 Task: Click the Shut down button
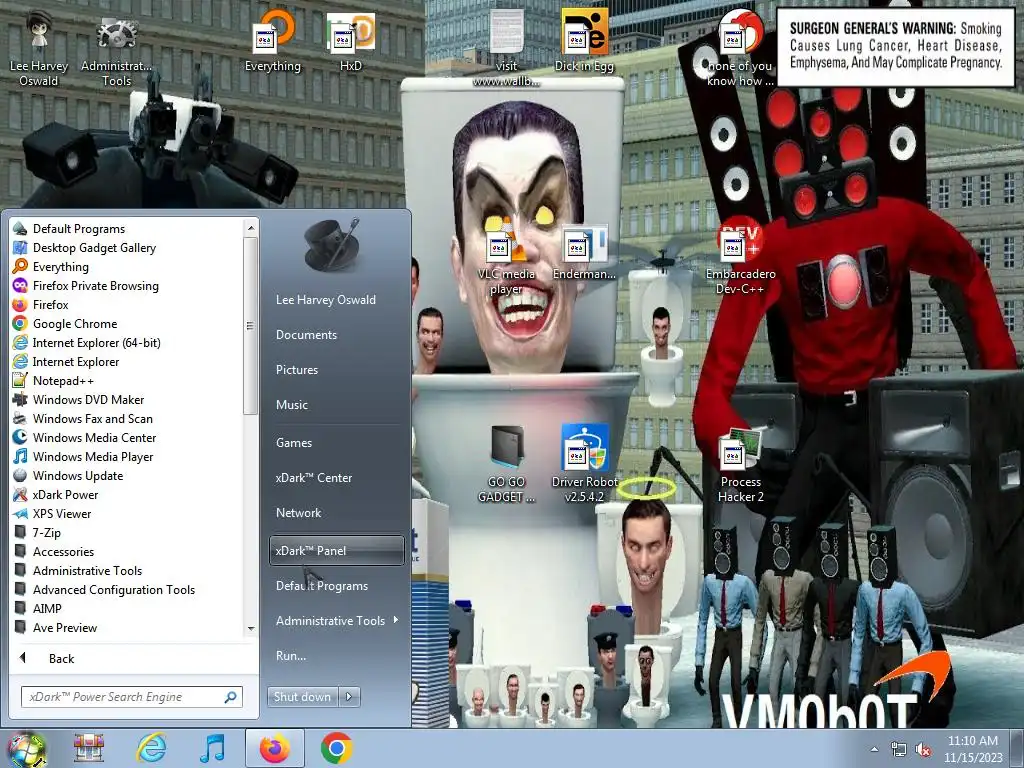pos(302,697)
